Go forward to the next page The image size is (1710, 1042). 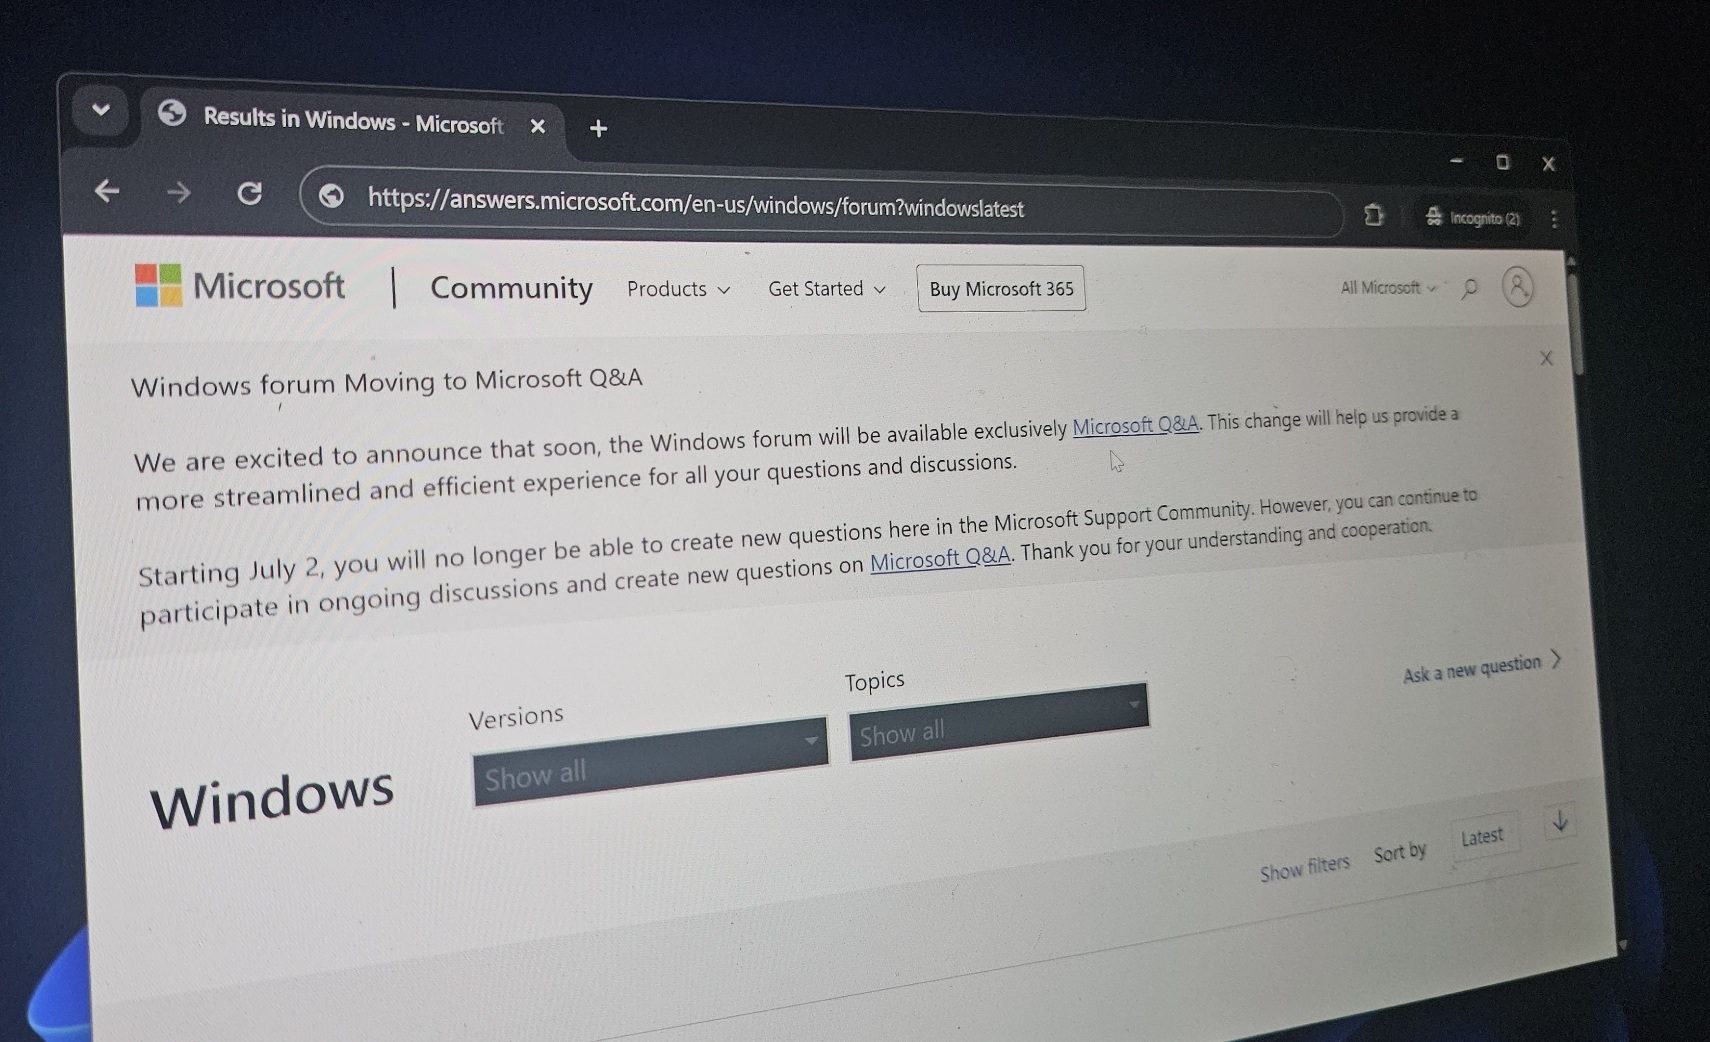click(178, 192)
